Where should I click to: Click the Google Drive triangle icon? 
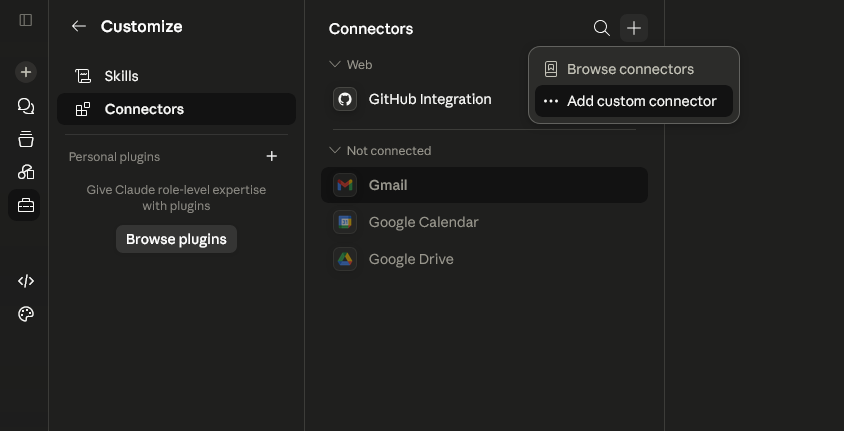tap(345, 259)
